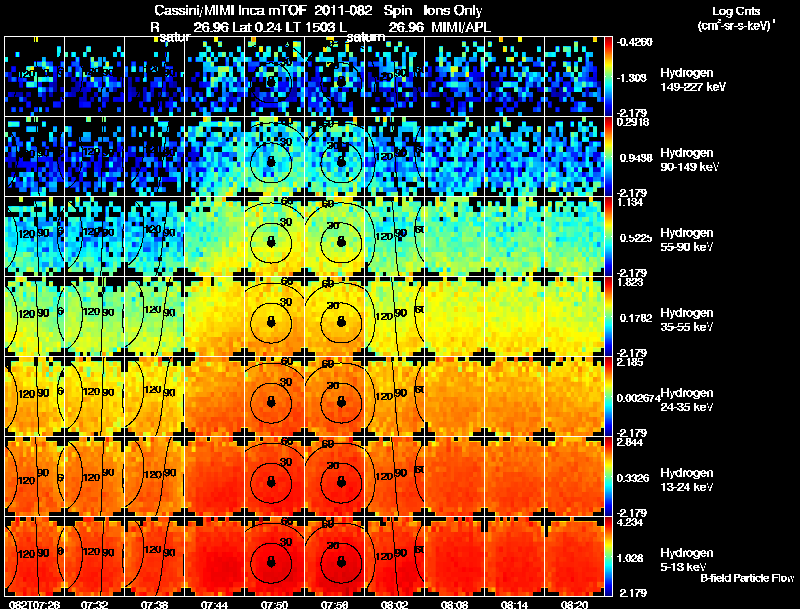Select the 07:44 timestamp label
The width and height of the screenshot is (800, 609).
[x=214, y=605]
